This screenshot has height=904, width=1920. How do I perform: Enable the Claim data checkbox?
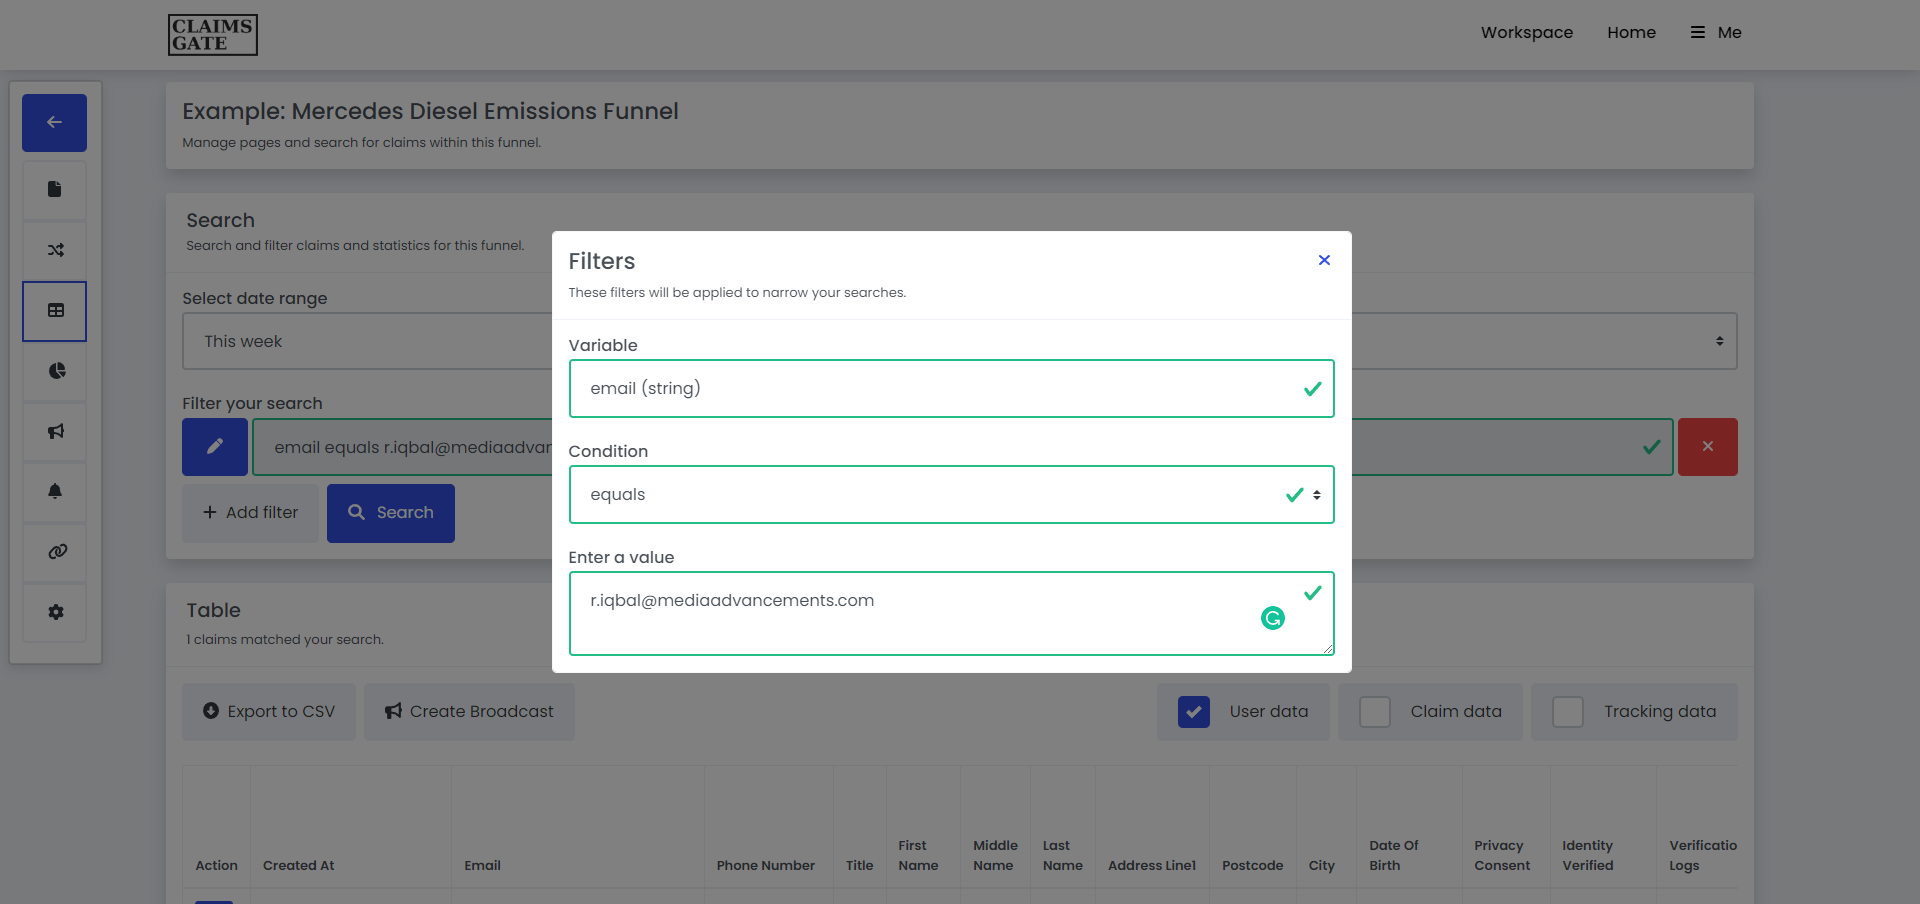1375,712
